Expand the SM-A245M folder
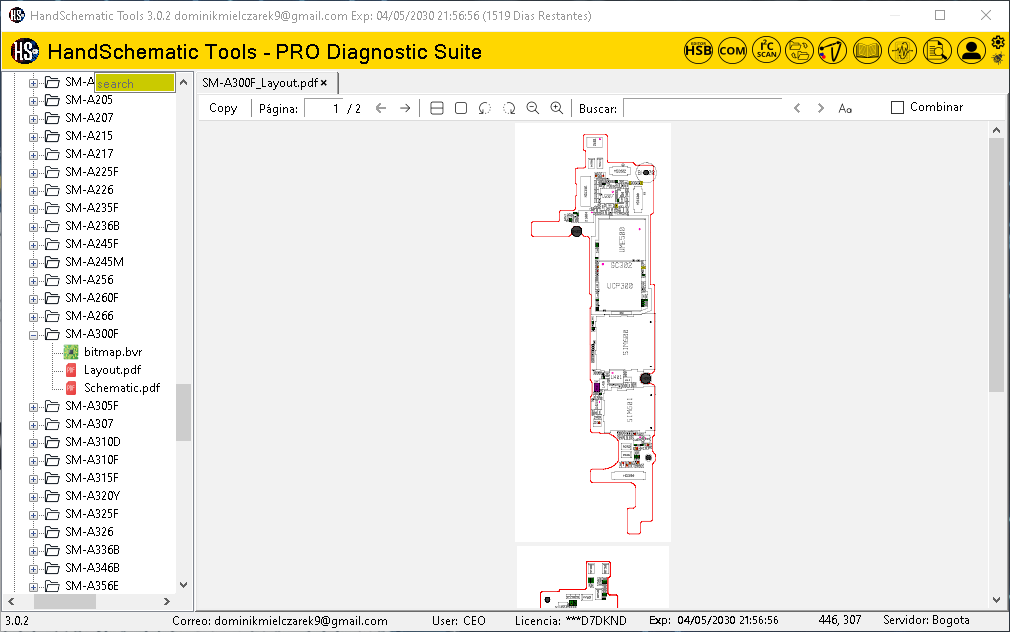 pyautogui.click(x=33, y=262)
